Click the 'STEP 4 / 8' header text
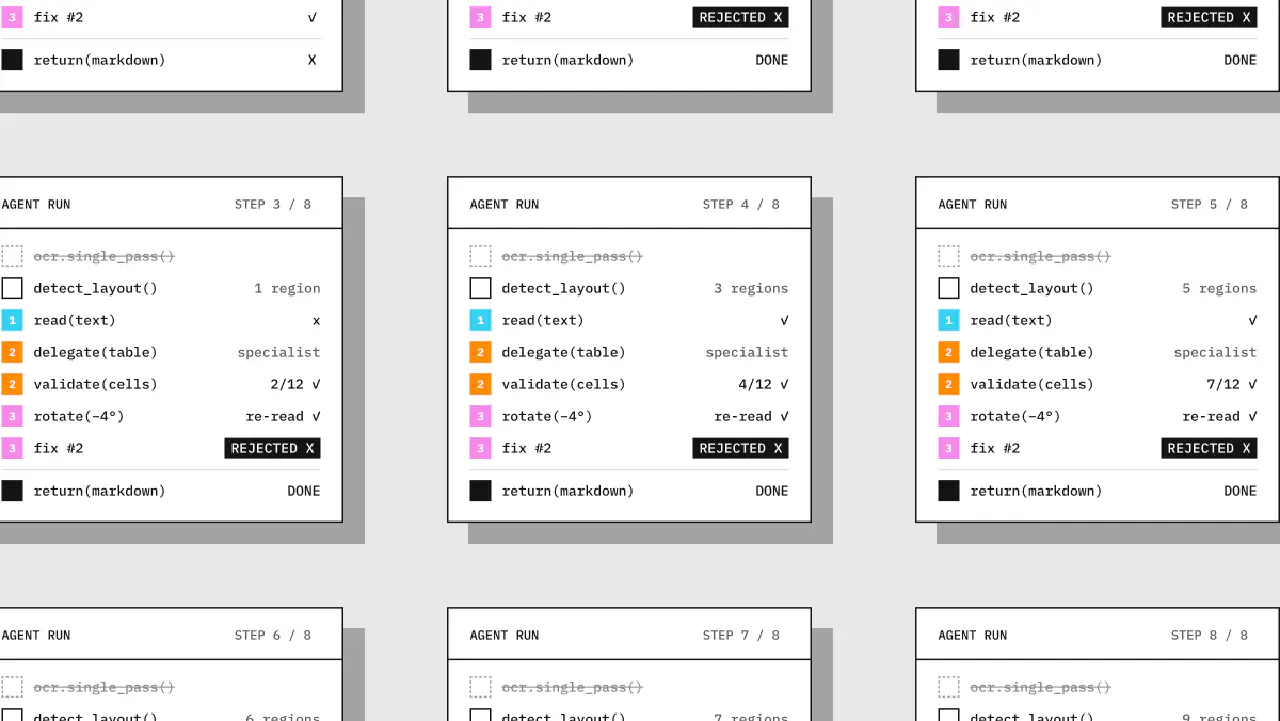 [741, 204]
